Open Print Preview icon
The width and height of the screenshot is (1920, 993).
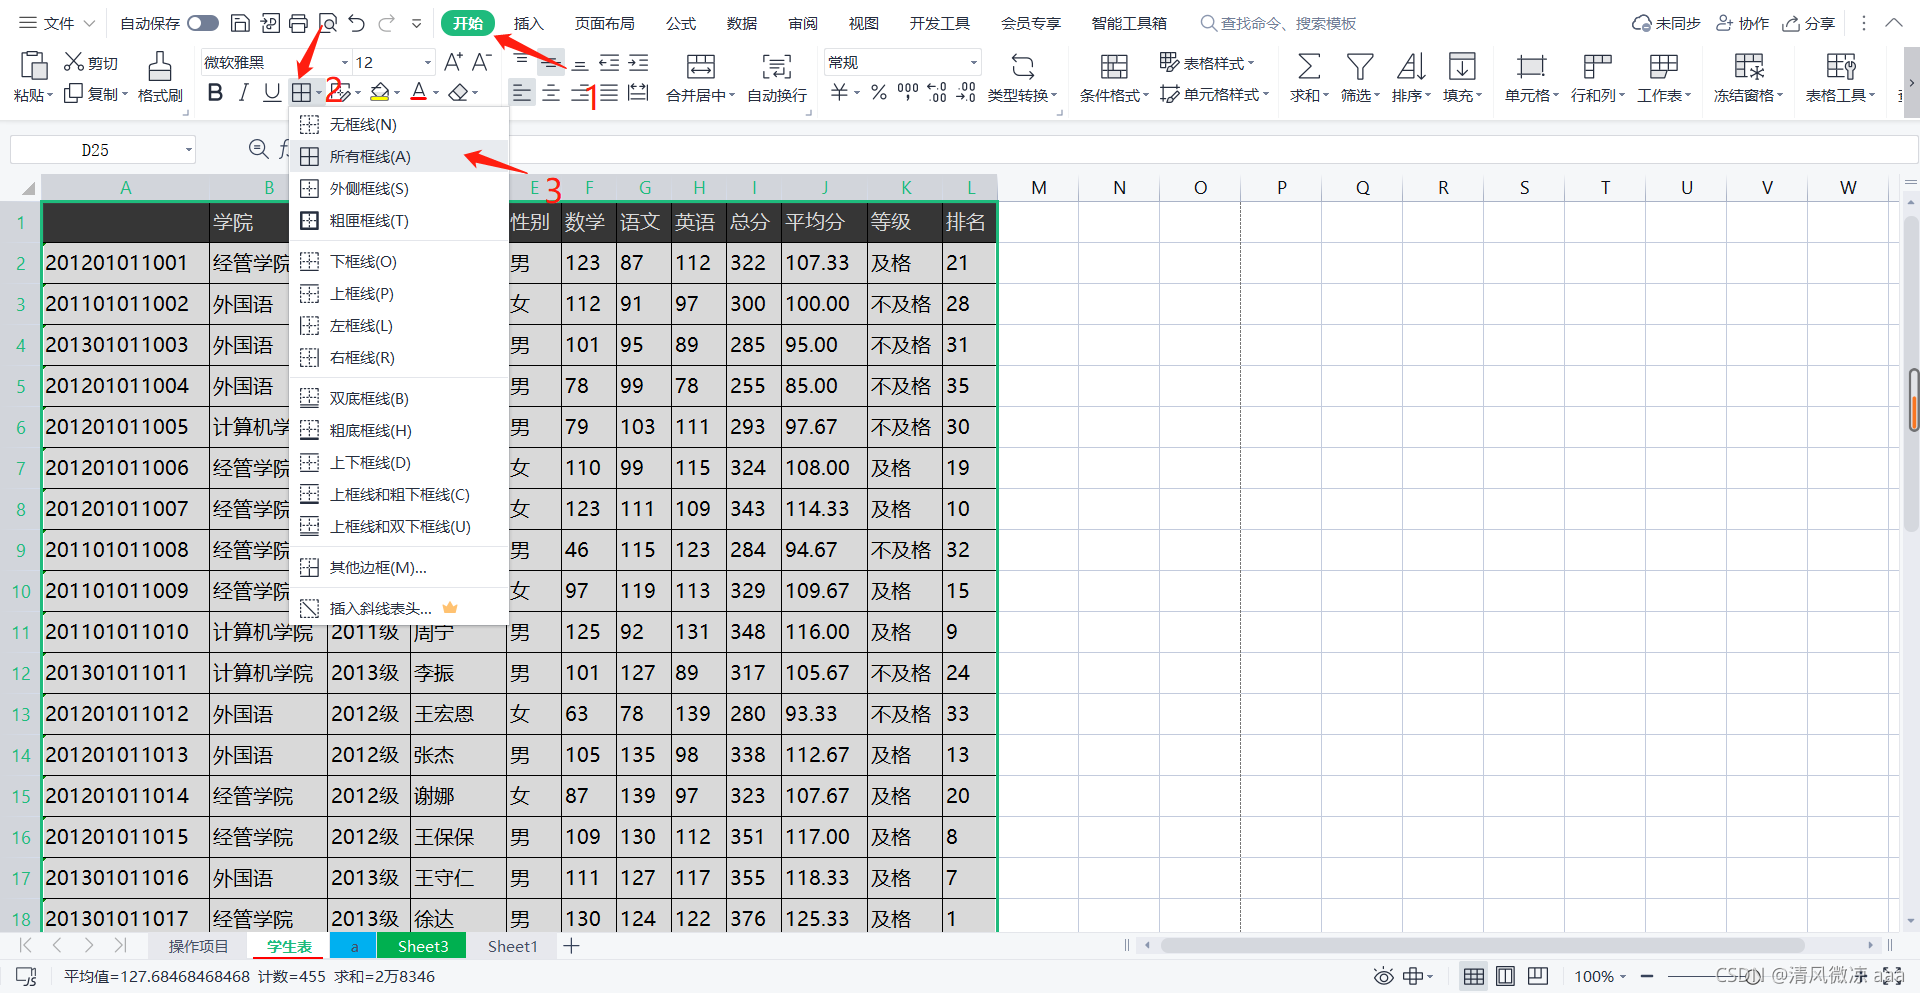(327, 23)
